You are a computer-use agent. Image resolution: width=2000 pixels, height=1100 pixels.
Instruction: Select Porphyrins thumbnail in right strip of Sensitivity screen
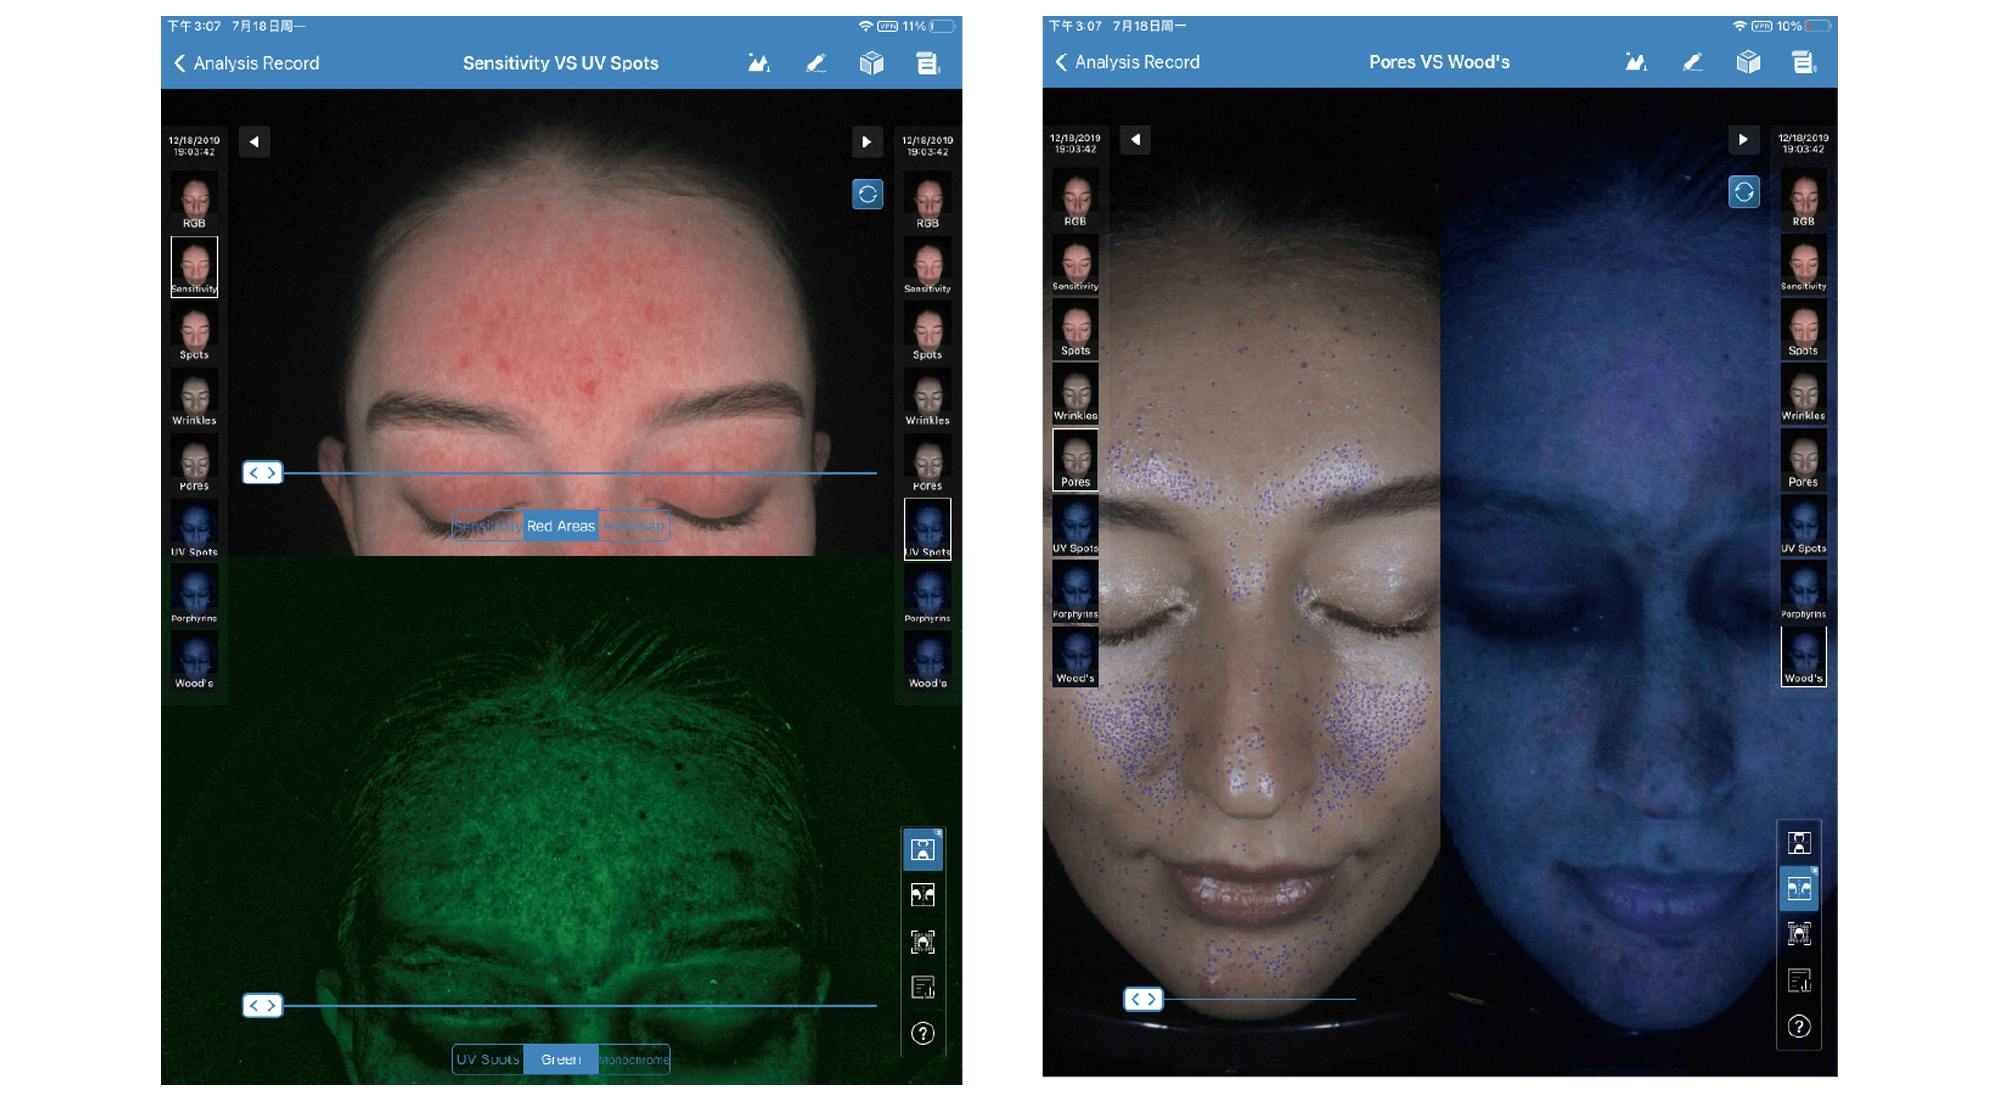tap(928, 595)
